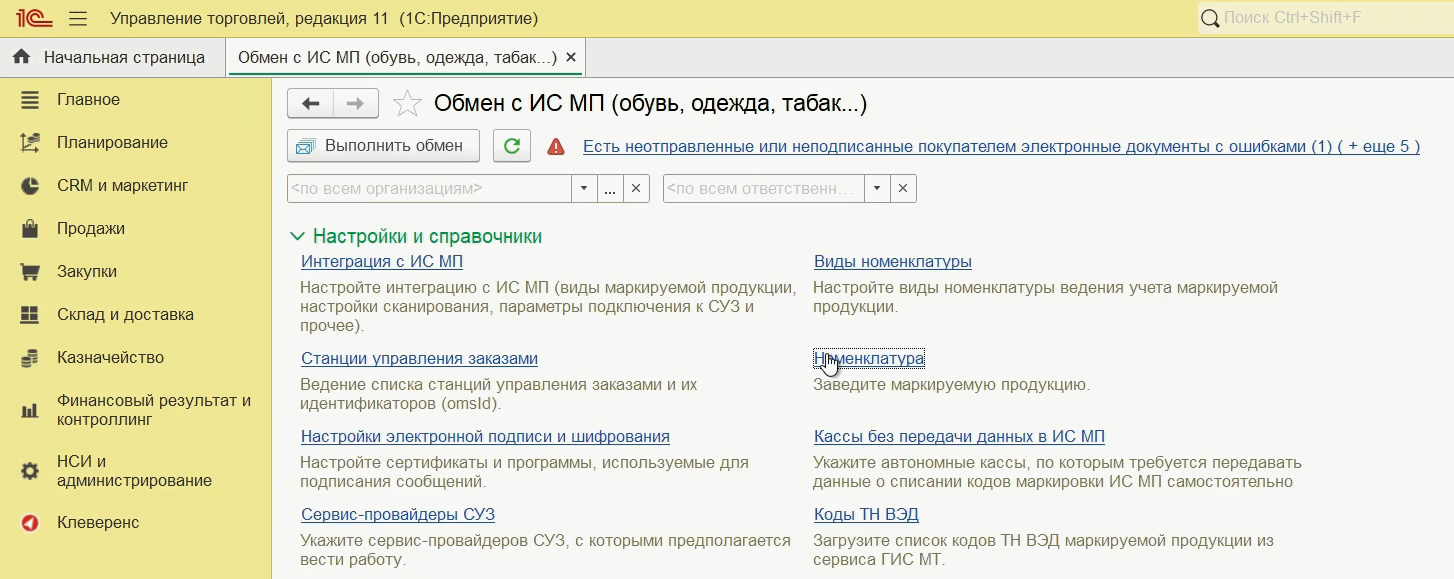Viewport: 1454px width, 579px height.
Task: Go back with the left arrow button
Action: coord(310,103)
